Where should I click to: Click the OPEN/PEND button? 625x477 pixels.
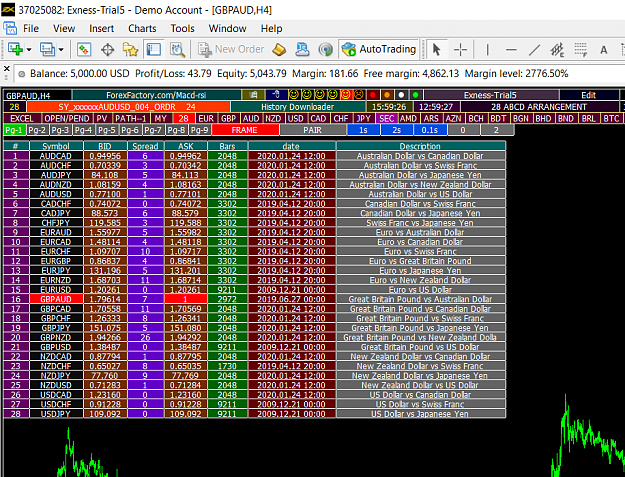click(67, 118)
